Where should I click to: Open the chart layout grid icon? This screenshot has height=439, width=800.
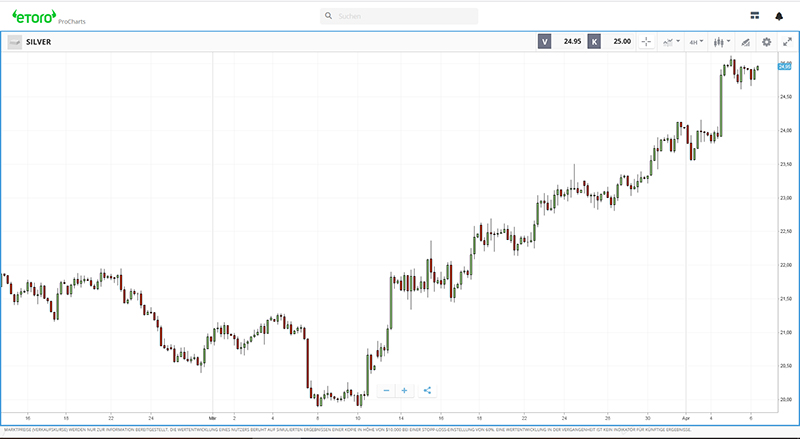coord(754,16)
